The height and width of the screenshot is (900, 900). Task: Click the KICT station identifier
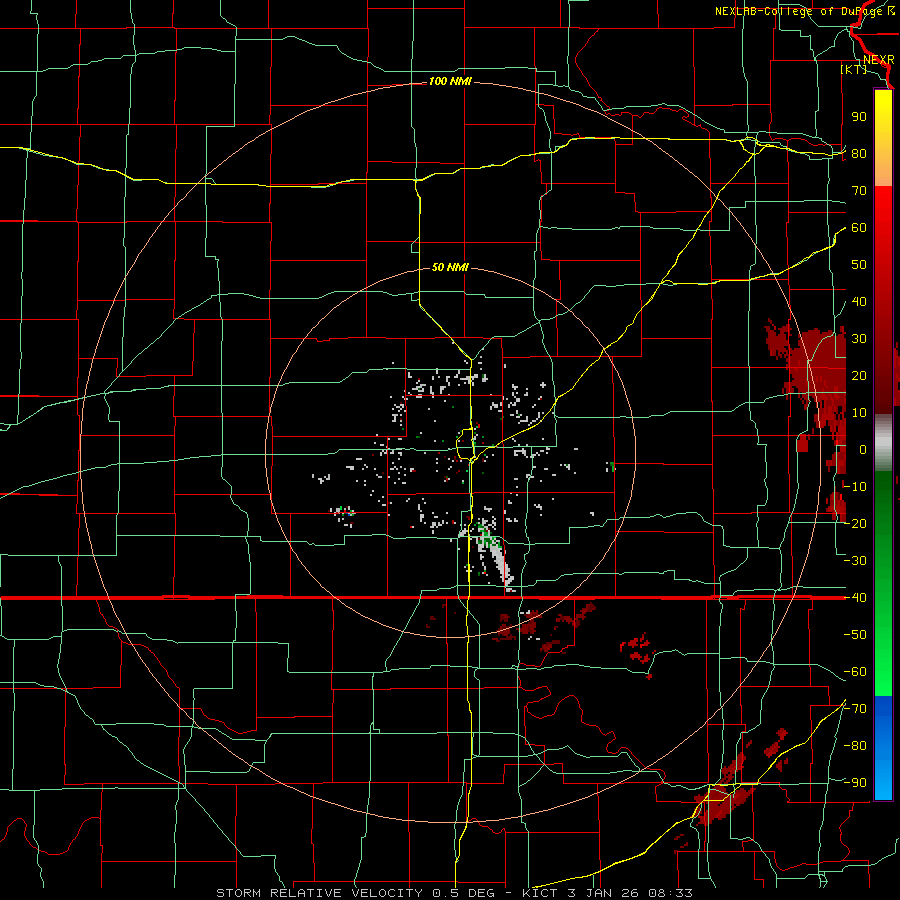540,893
